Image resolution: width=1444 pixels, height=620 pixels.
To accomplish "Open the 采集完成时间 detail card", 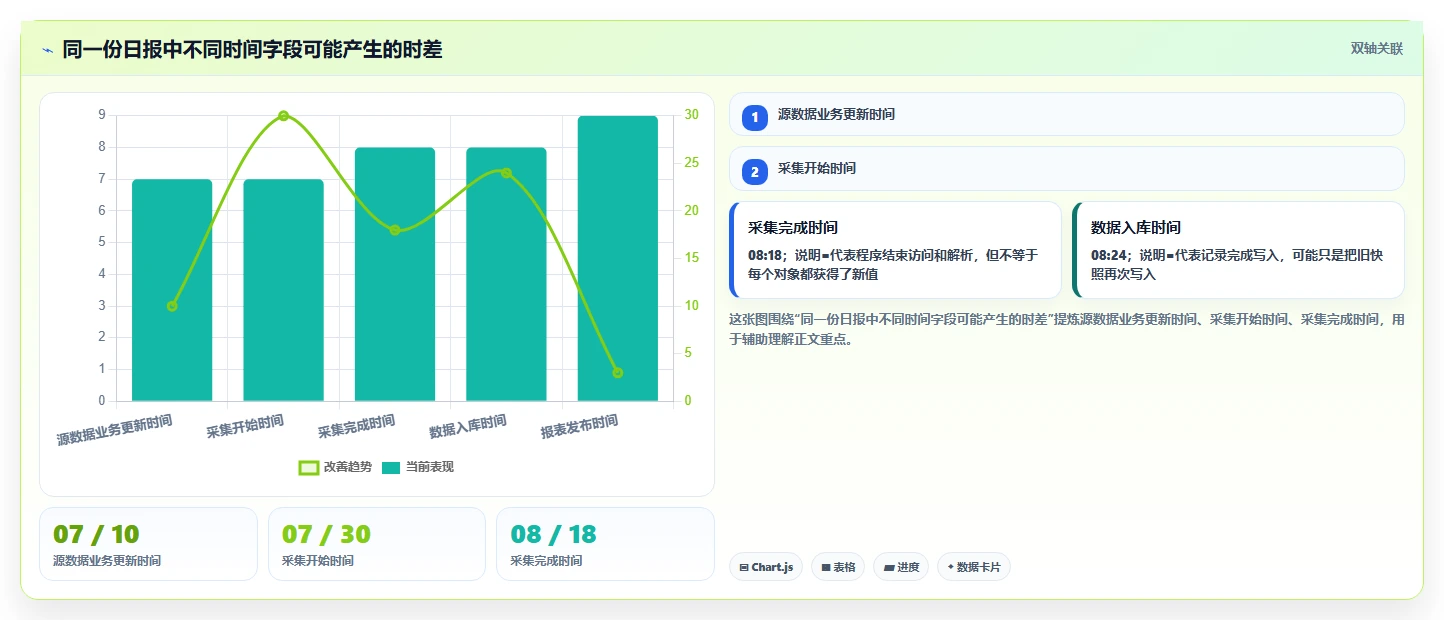I will 895,250.
